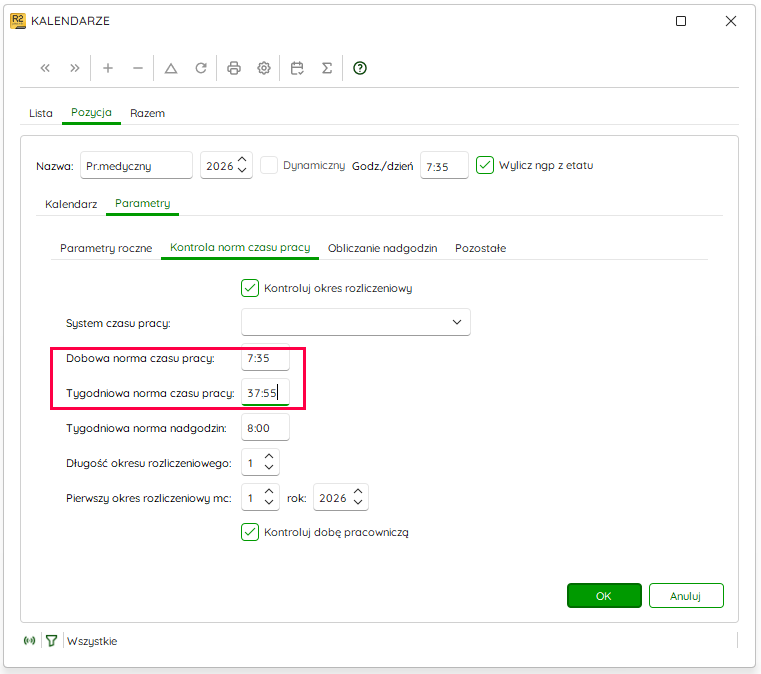
Task: Click the rok 2026 input field
Action: (341, 497)
